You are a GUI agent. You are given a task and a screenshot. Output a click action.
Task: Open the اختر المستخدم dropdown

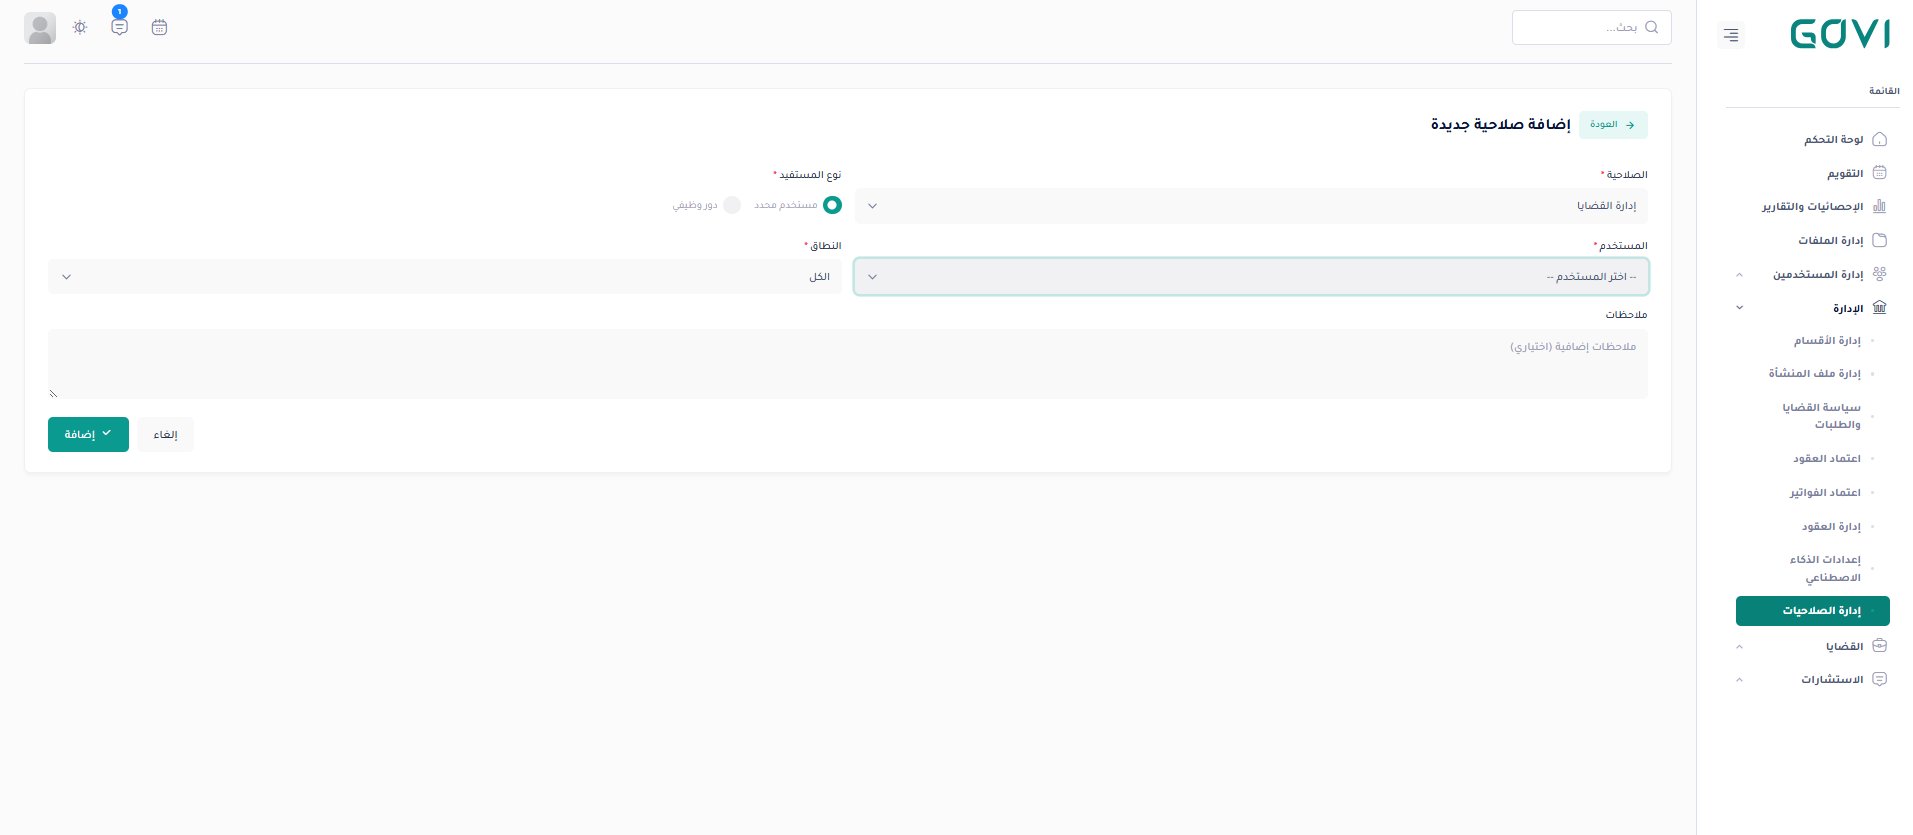point(1250,277)
